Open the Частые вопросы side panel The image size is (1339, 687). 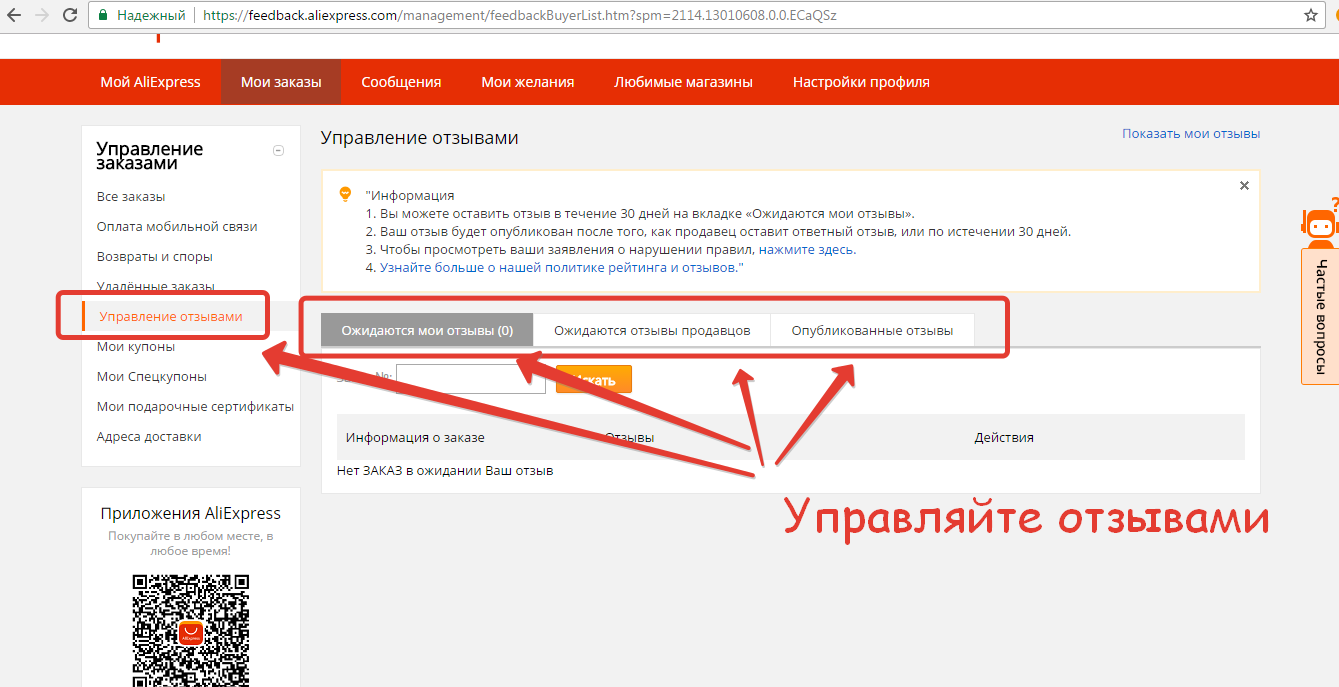(1320, 317)
